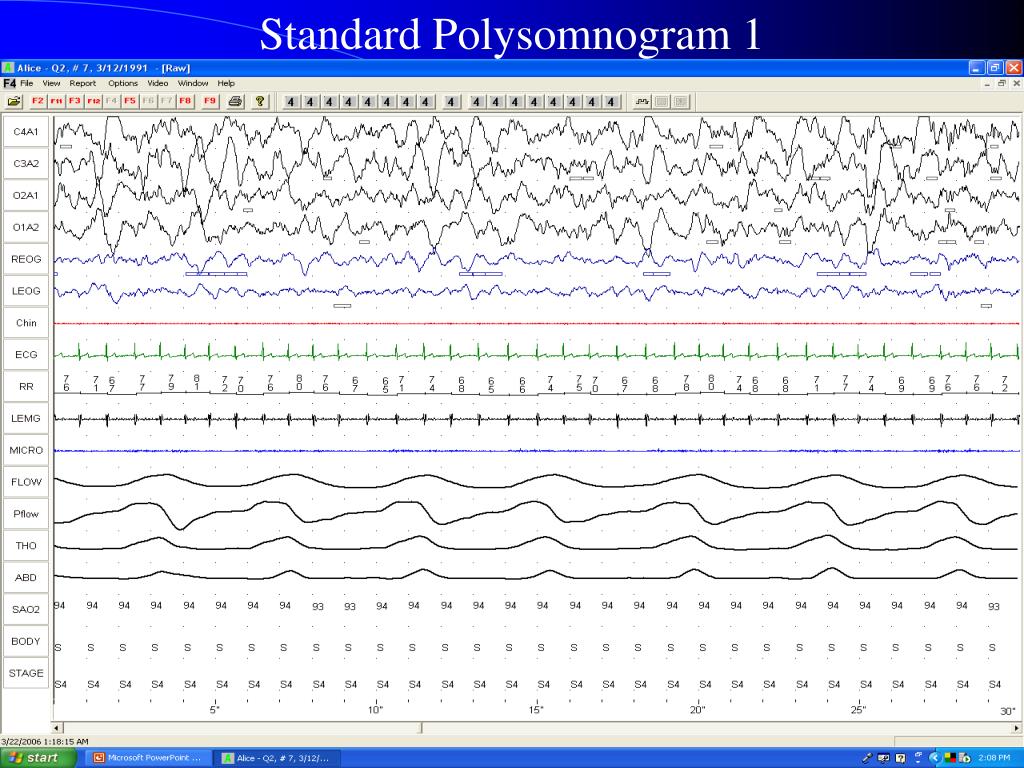Click the Chin channel label button
The width and height of the screenshot is (1024, 768).
pyautogui.click(x=26, y=323)
